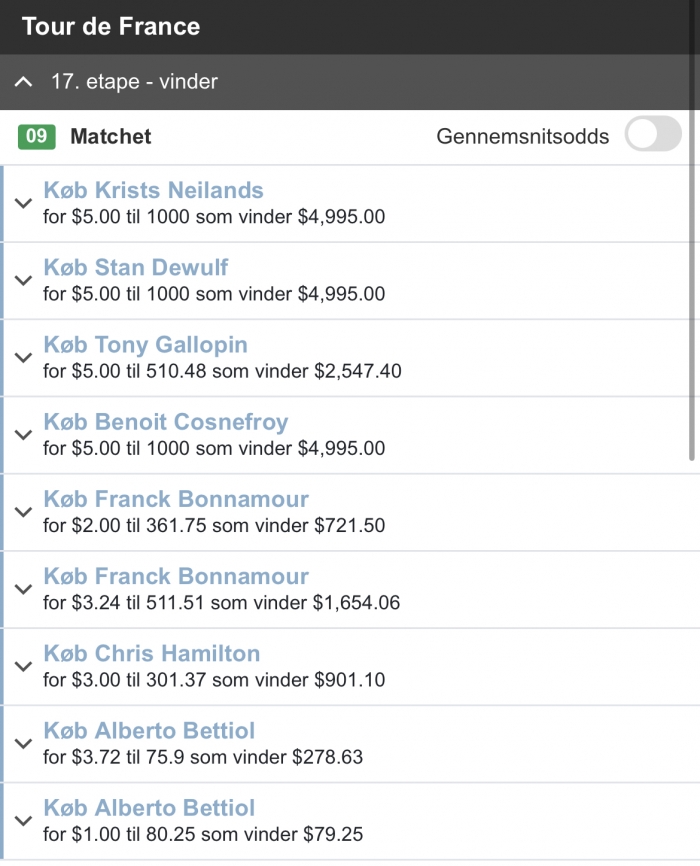Click the green 09 matched count badge
The width and height of the screenshot is (700, 866).
coord(36,136)
